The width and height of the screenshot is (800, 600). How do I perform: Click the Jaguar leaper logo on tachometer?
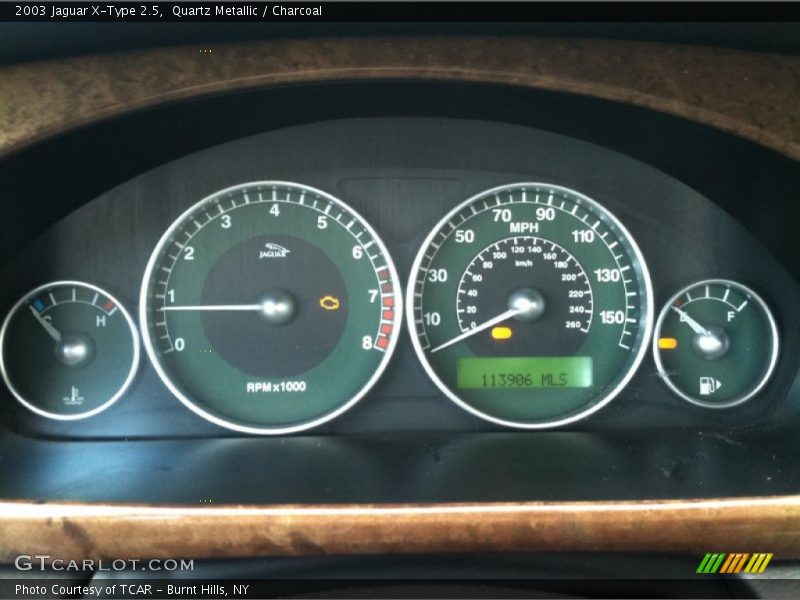coord(274,250)
